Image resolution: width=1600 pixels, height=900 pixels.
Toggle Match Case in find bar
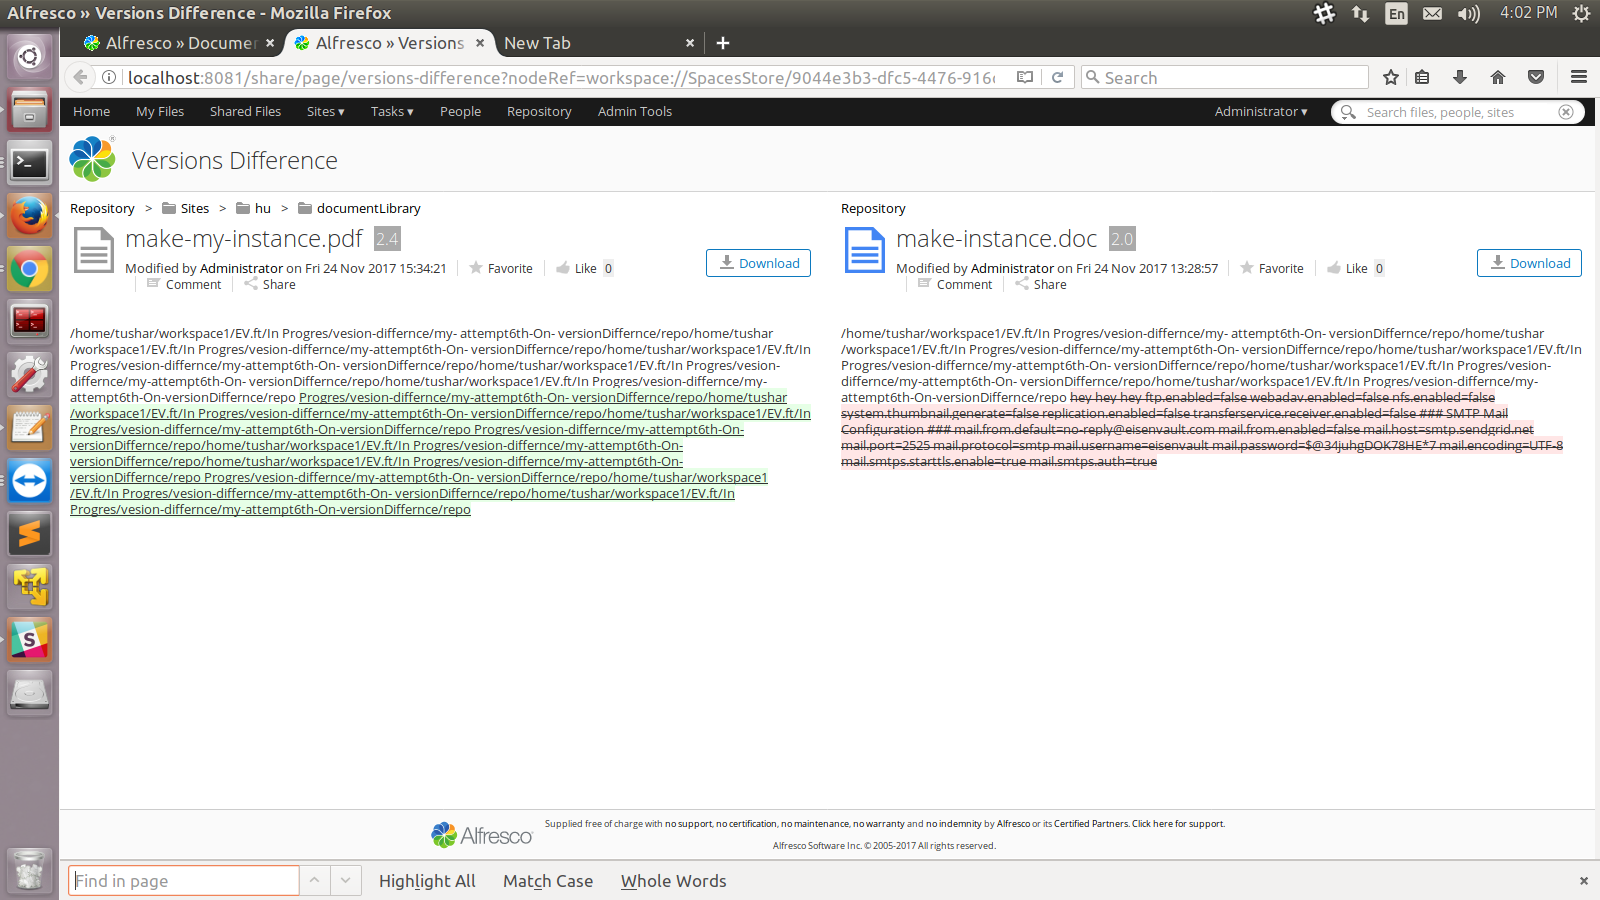(x=548, y=881)
